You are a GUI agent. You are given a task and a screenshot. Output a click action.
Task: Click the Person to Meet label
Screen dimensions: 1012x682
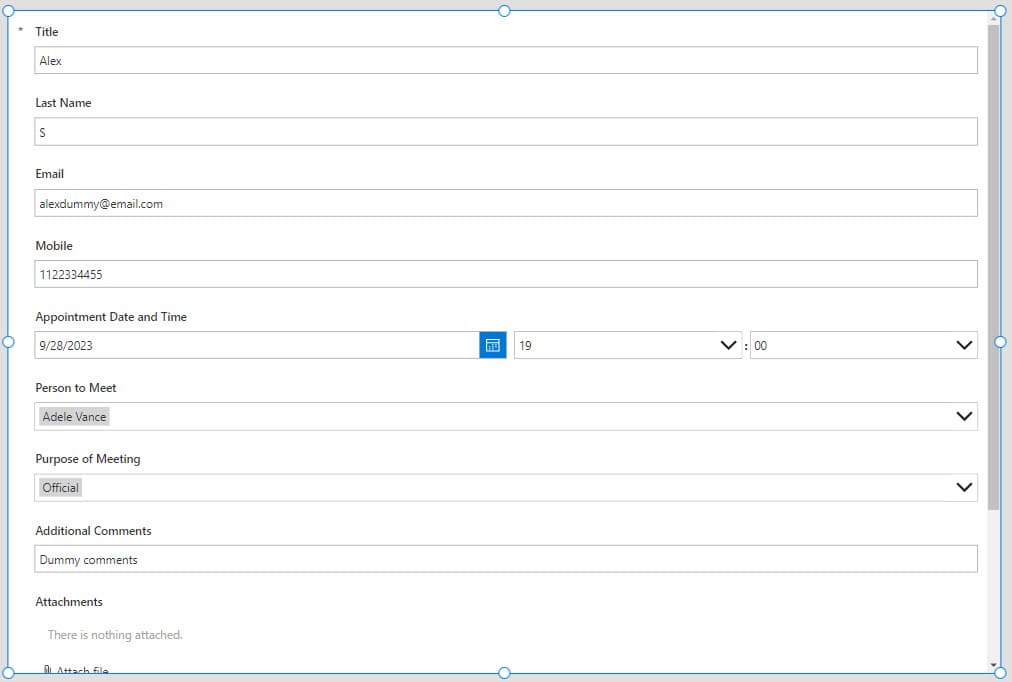(76, 387)
